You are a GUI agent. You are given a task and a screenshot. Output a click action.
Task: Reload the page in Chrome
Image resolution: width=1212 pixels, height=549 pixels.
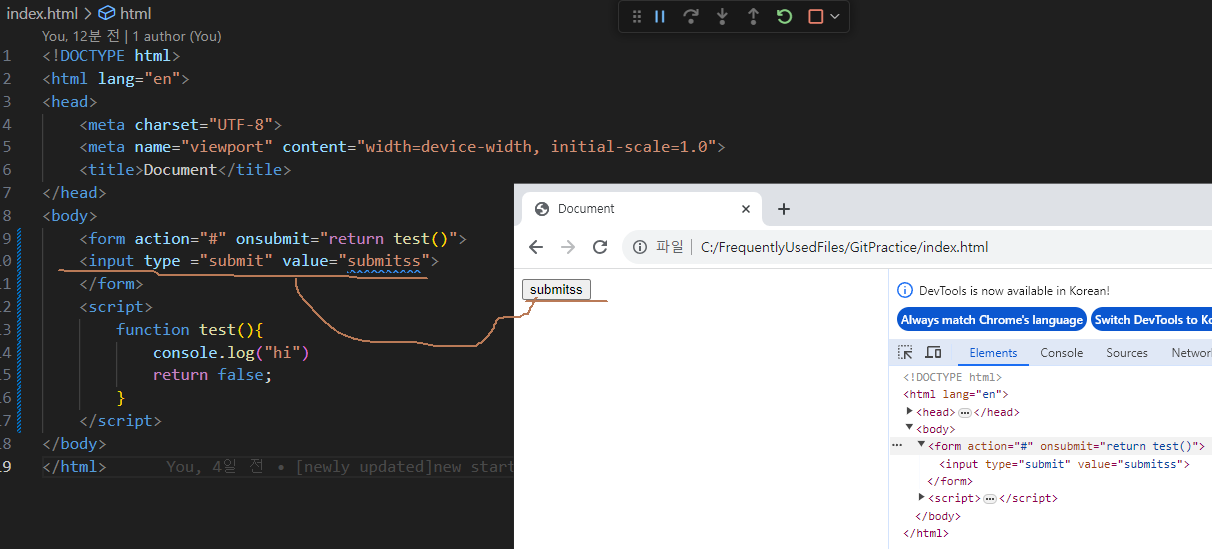click(600, 247)
